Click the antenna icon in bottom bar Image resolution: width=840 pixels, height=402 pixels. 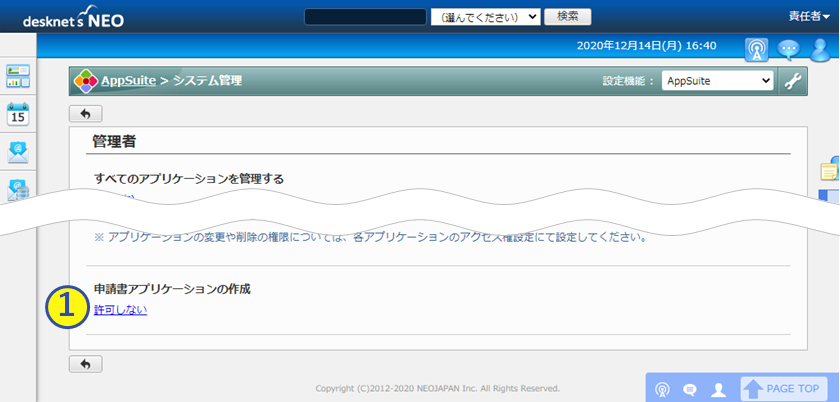pos(661,389)
